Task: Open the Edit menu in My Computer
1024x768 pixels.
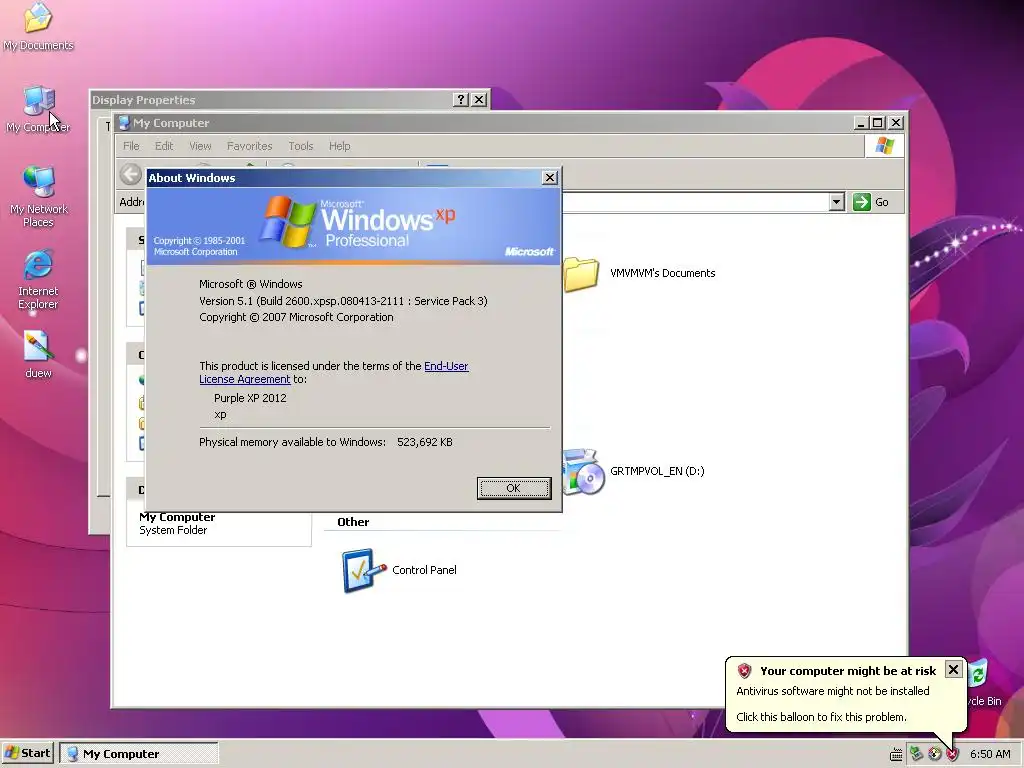Action: pyautogui.click(x=164, y=146)
